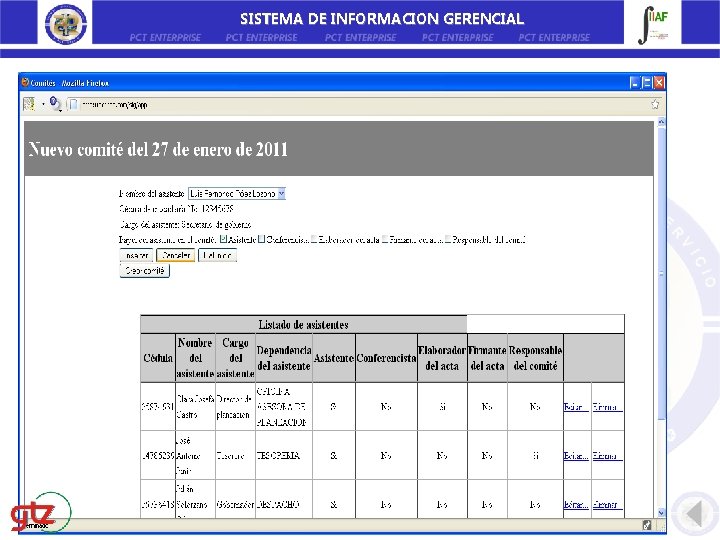Click Eliminar link in the TESORERIA row
Viewport: 720px width, 540px height.
(607, 456)
